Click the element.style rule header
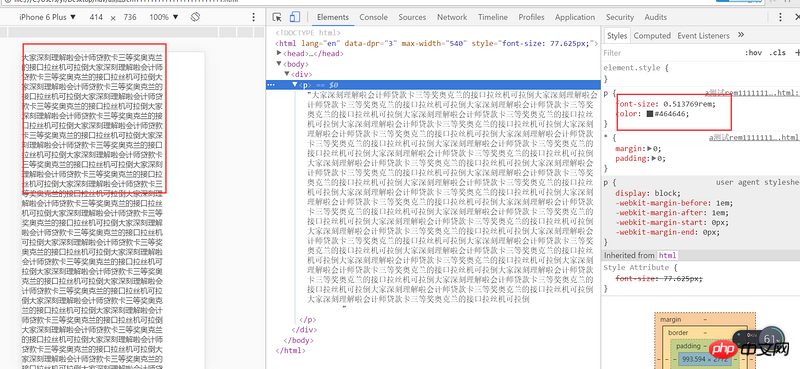Viewport: 800px width, 369px height. coord(635,68)
